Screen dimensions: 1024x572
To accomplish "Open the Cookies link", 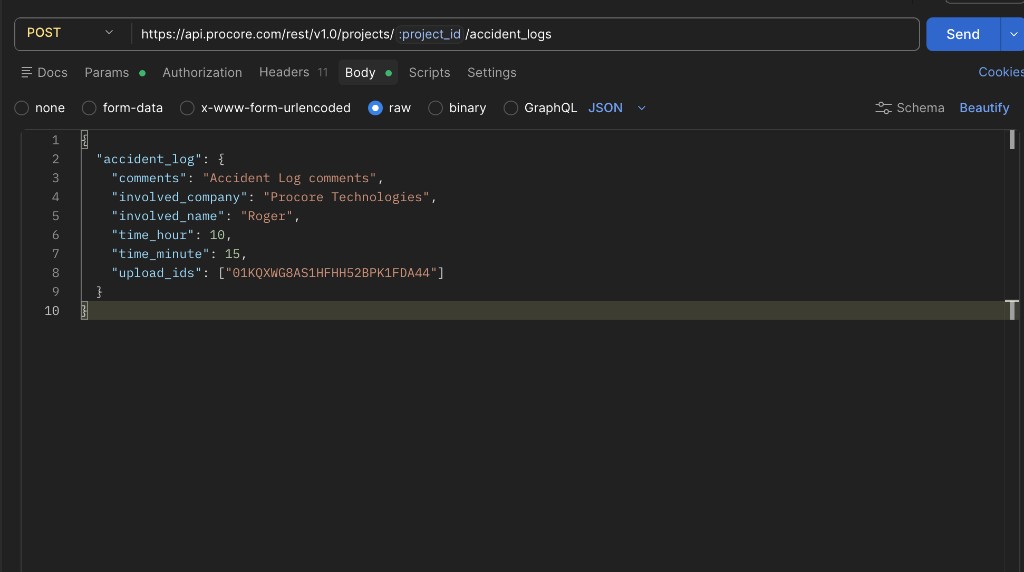I will [x=1000, y=72].
